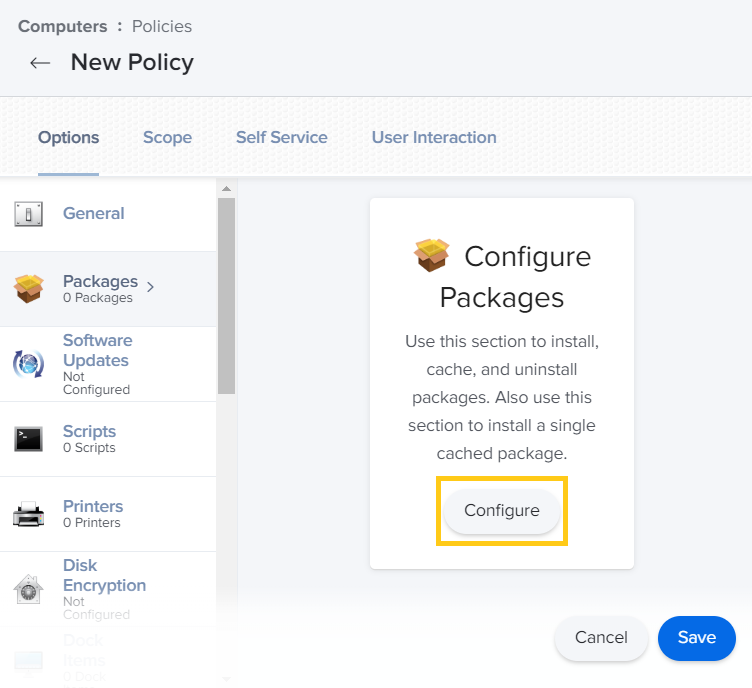The width and height of the screenshot is (752, 688).
Task: Open the Self Service tab
Action: coord(281,138)
